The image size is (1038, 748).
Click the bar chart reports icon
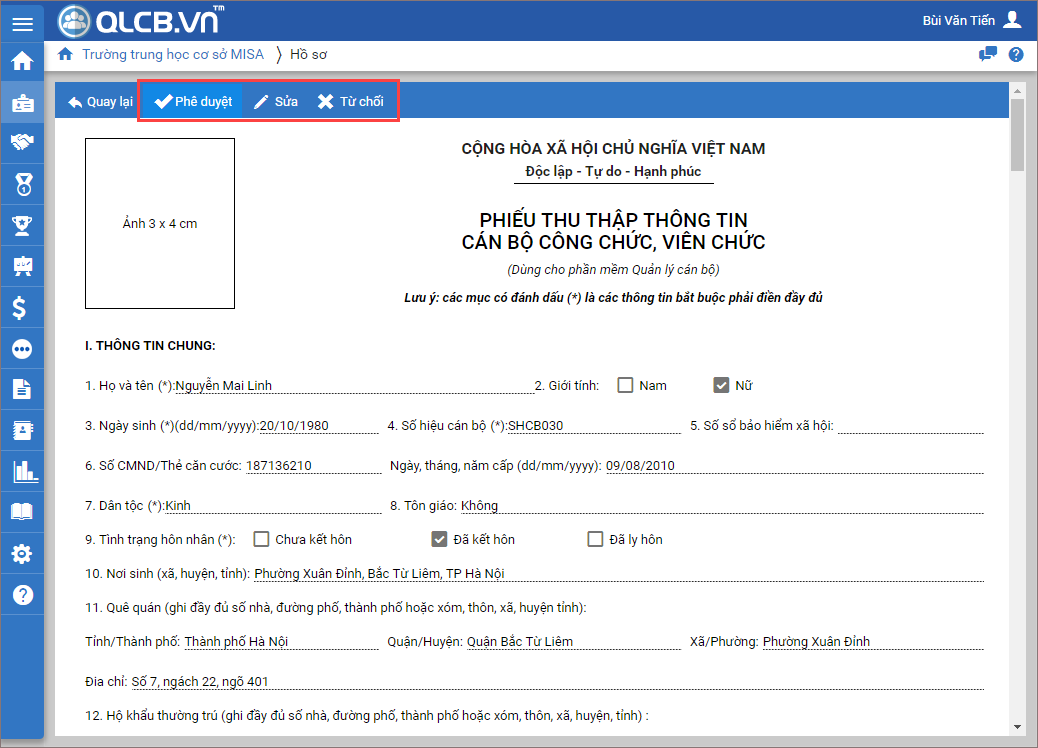[21, 471]
